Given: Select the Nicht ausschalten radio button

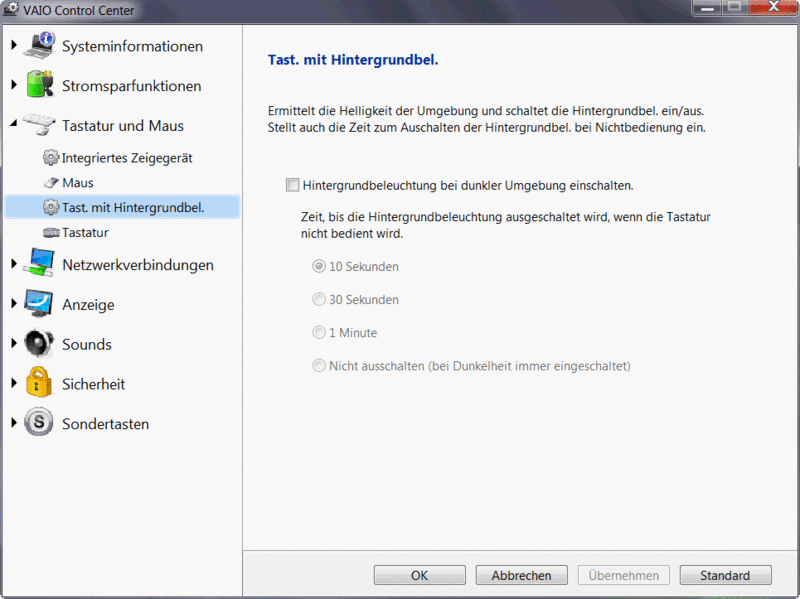Looking at the screenshot, I should click(319, 366).
